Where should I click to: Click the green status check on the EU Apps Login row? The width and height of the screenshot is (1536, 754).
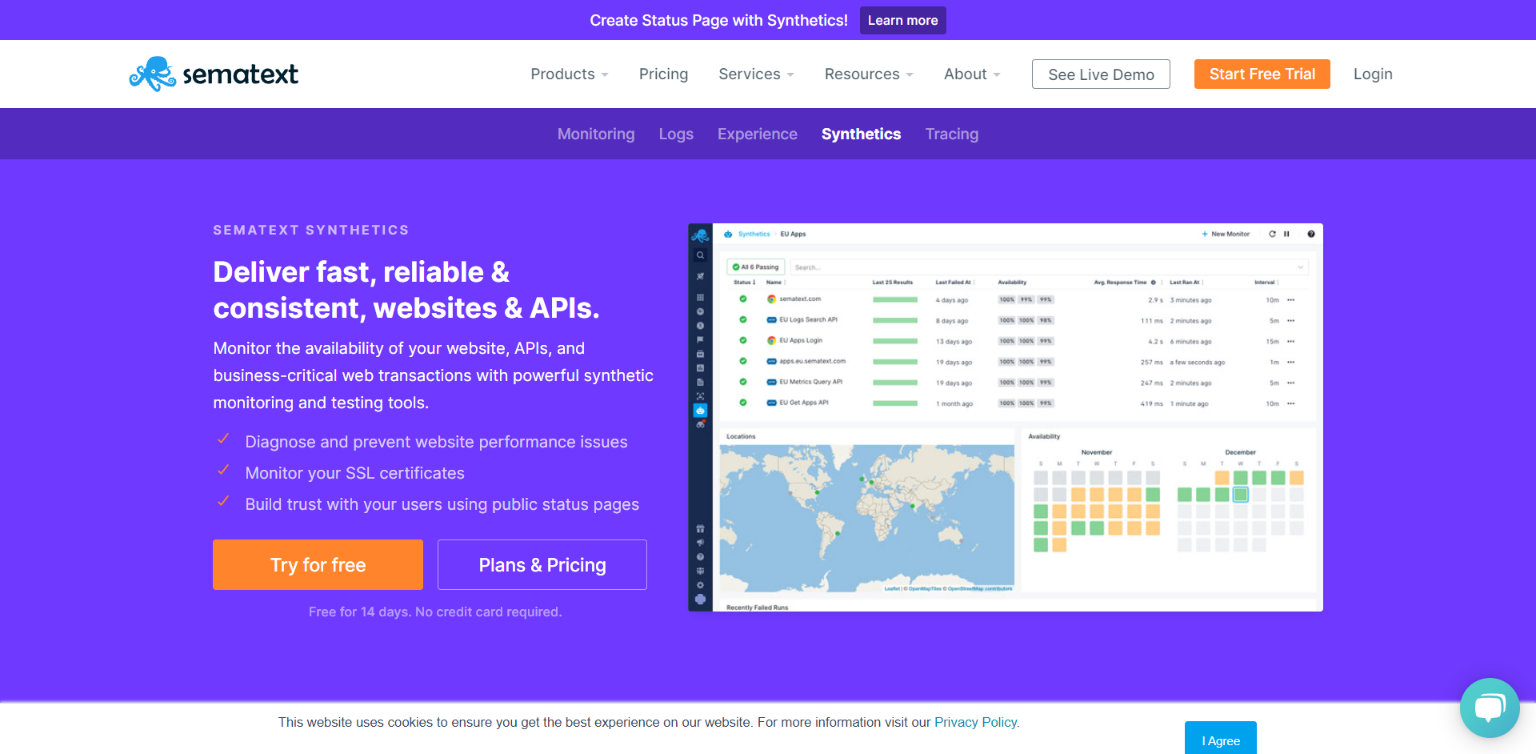pos(743,340)
